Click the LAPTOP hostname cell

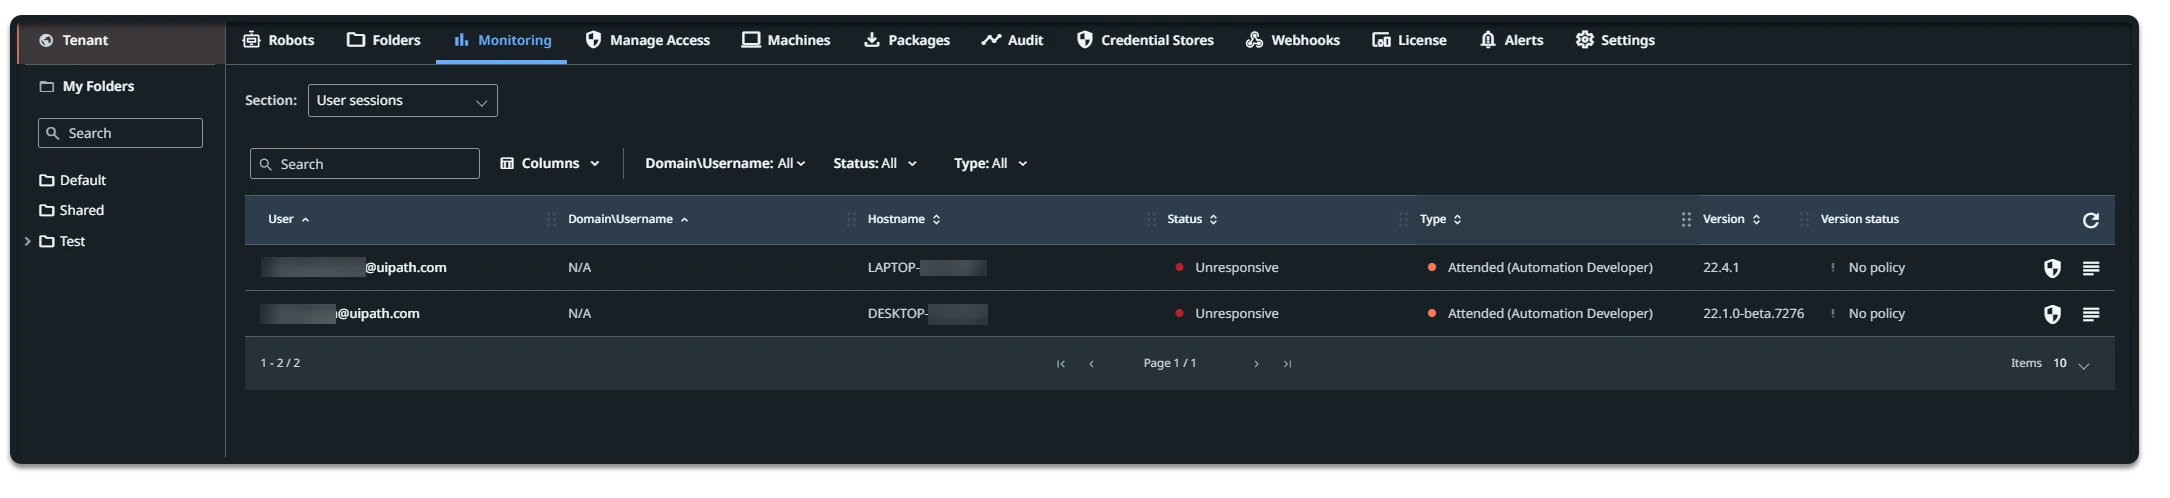pyautogui.click(x=927, y=267)
